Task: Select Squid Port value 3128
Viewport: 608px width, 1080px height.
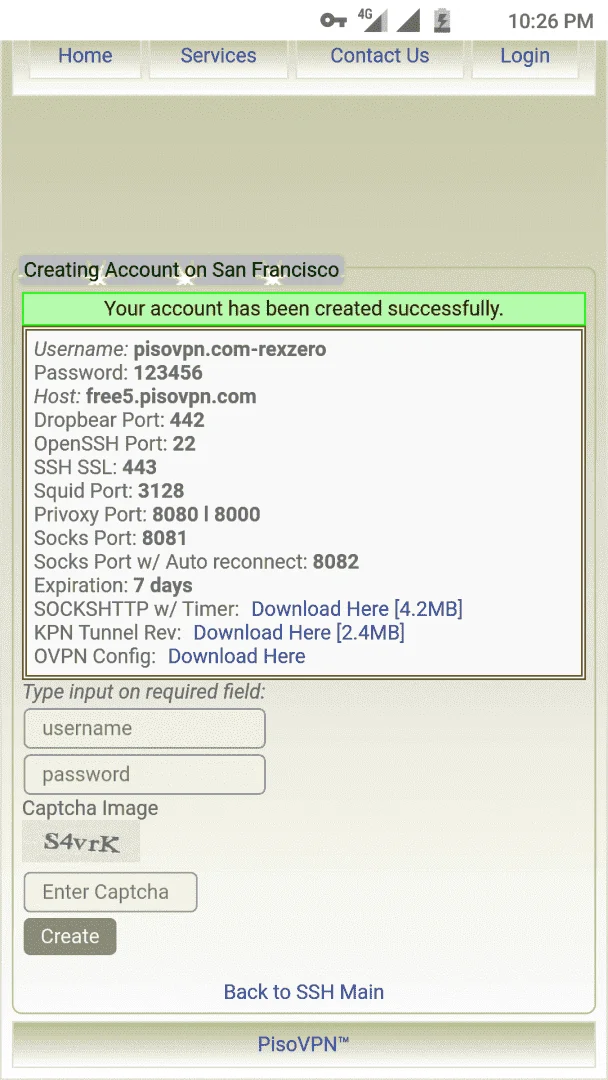Action: (x=161, y=491)
